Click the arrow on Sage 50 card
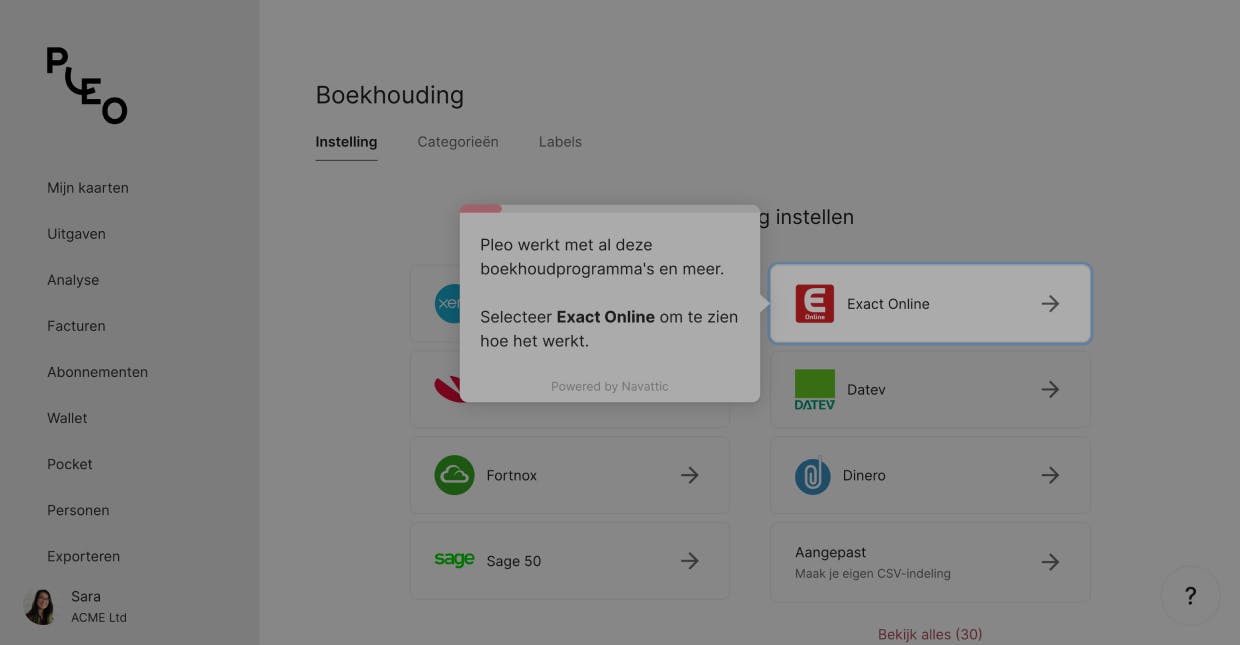The width and height of the screenshot is (1240, 645). tap(690, 562)
